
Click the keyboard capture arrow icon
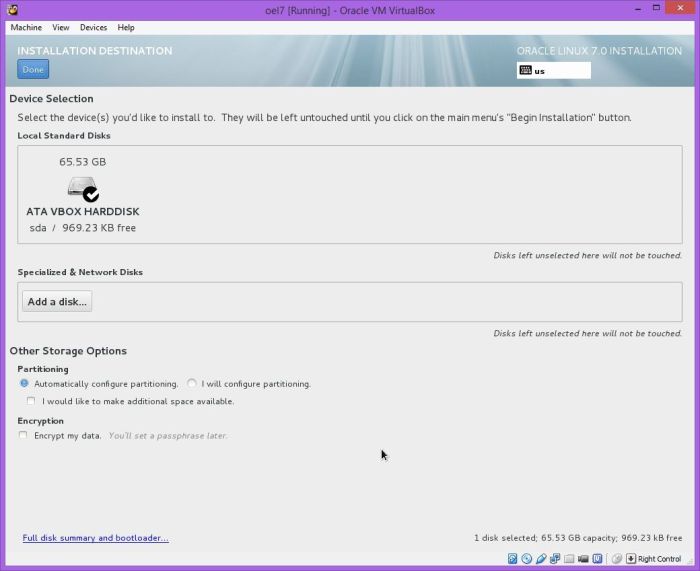pos(631,559)
